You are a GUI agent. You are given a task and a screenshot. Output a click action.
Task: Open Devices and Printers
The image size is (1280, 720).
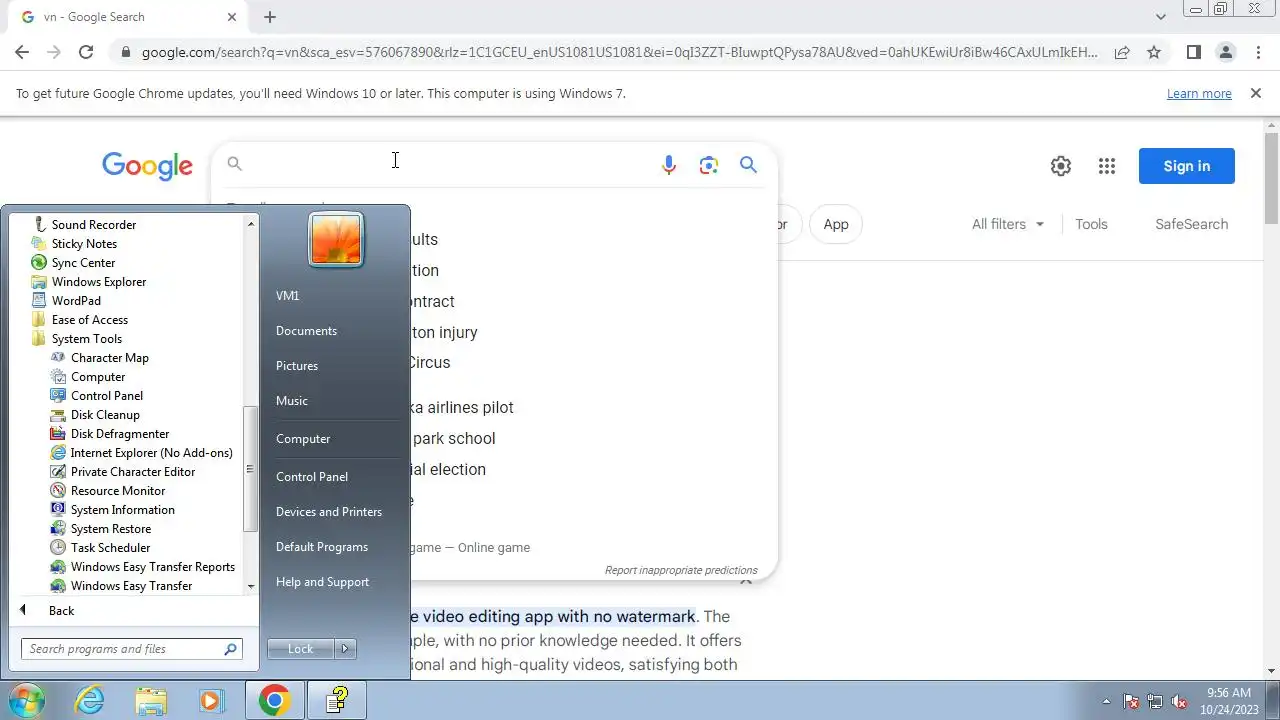click(329, 512)
